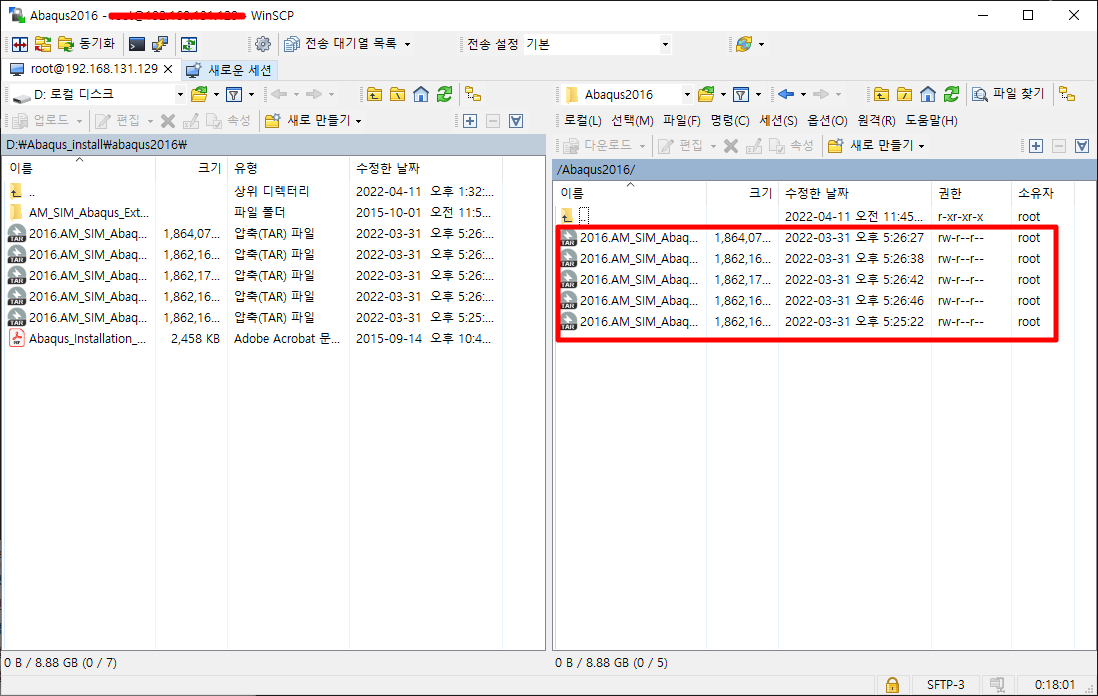Screen dimensions: 1098x696
Task: Sort remote files by 소유자 column header
Action: (x=1042, y=193)
